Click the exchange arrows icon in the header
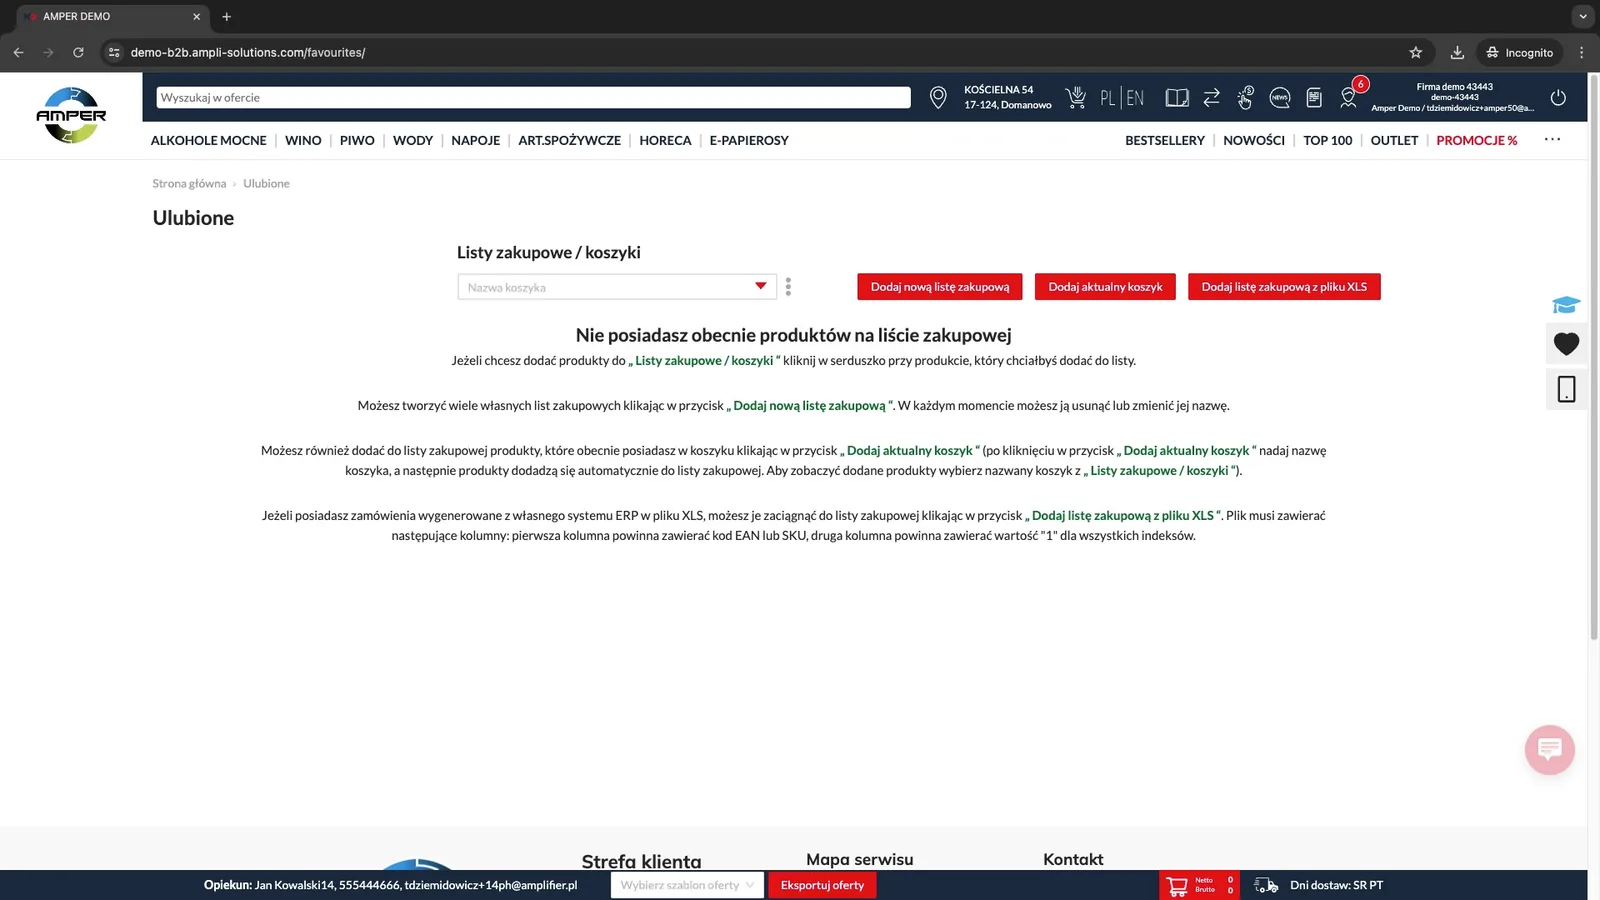 coord(1211,97)
